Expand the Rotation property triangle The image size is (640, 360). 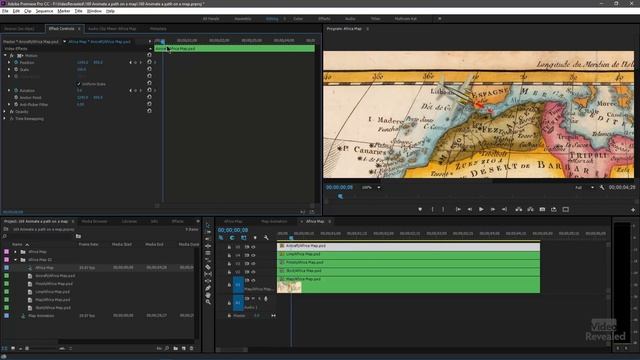tap(9, 90)
